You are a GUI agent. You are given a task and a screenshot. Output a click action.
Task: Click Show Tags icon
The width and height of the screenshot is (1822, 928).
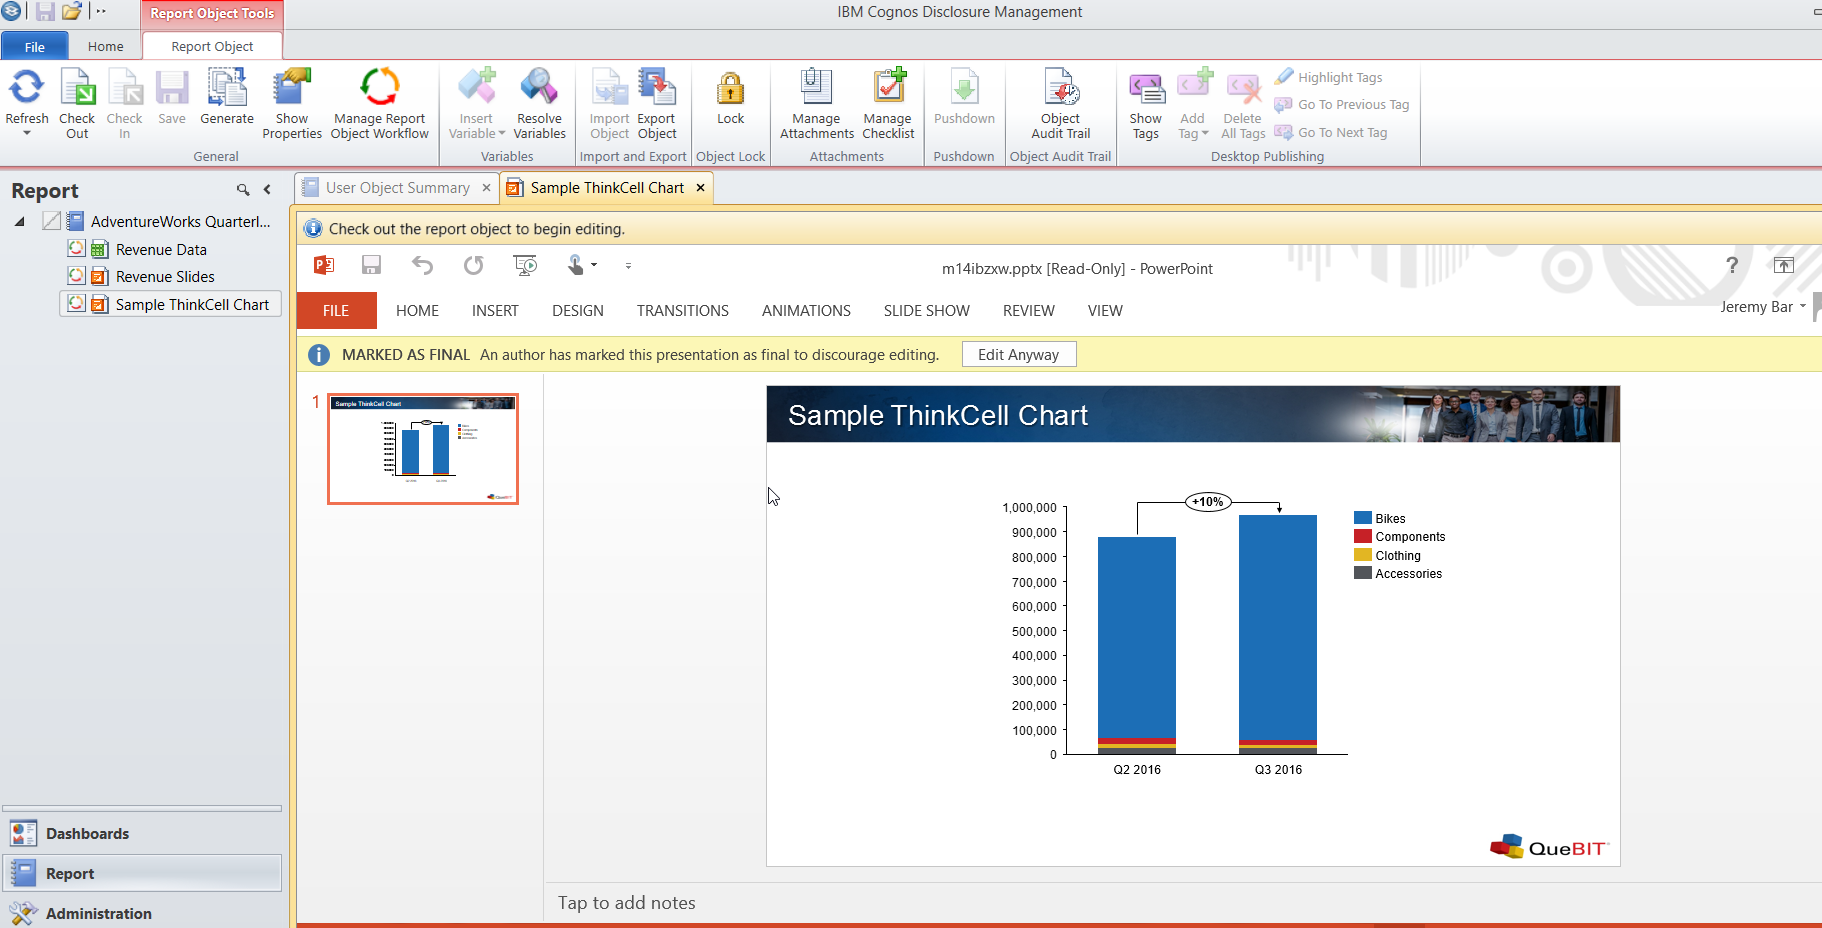(x=1146, y=88)
